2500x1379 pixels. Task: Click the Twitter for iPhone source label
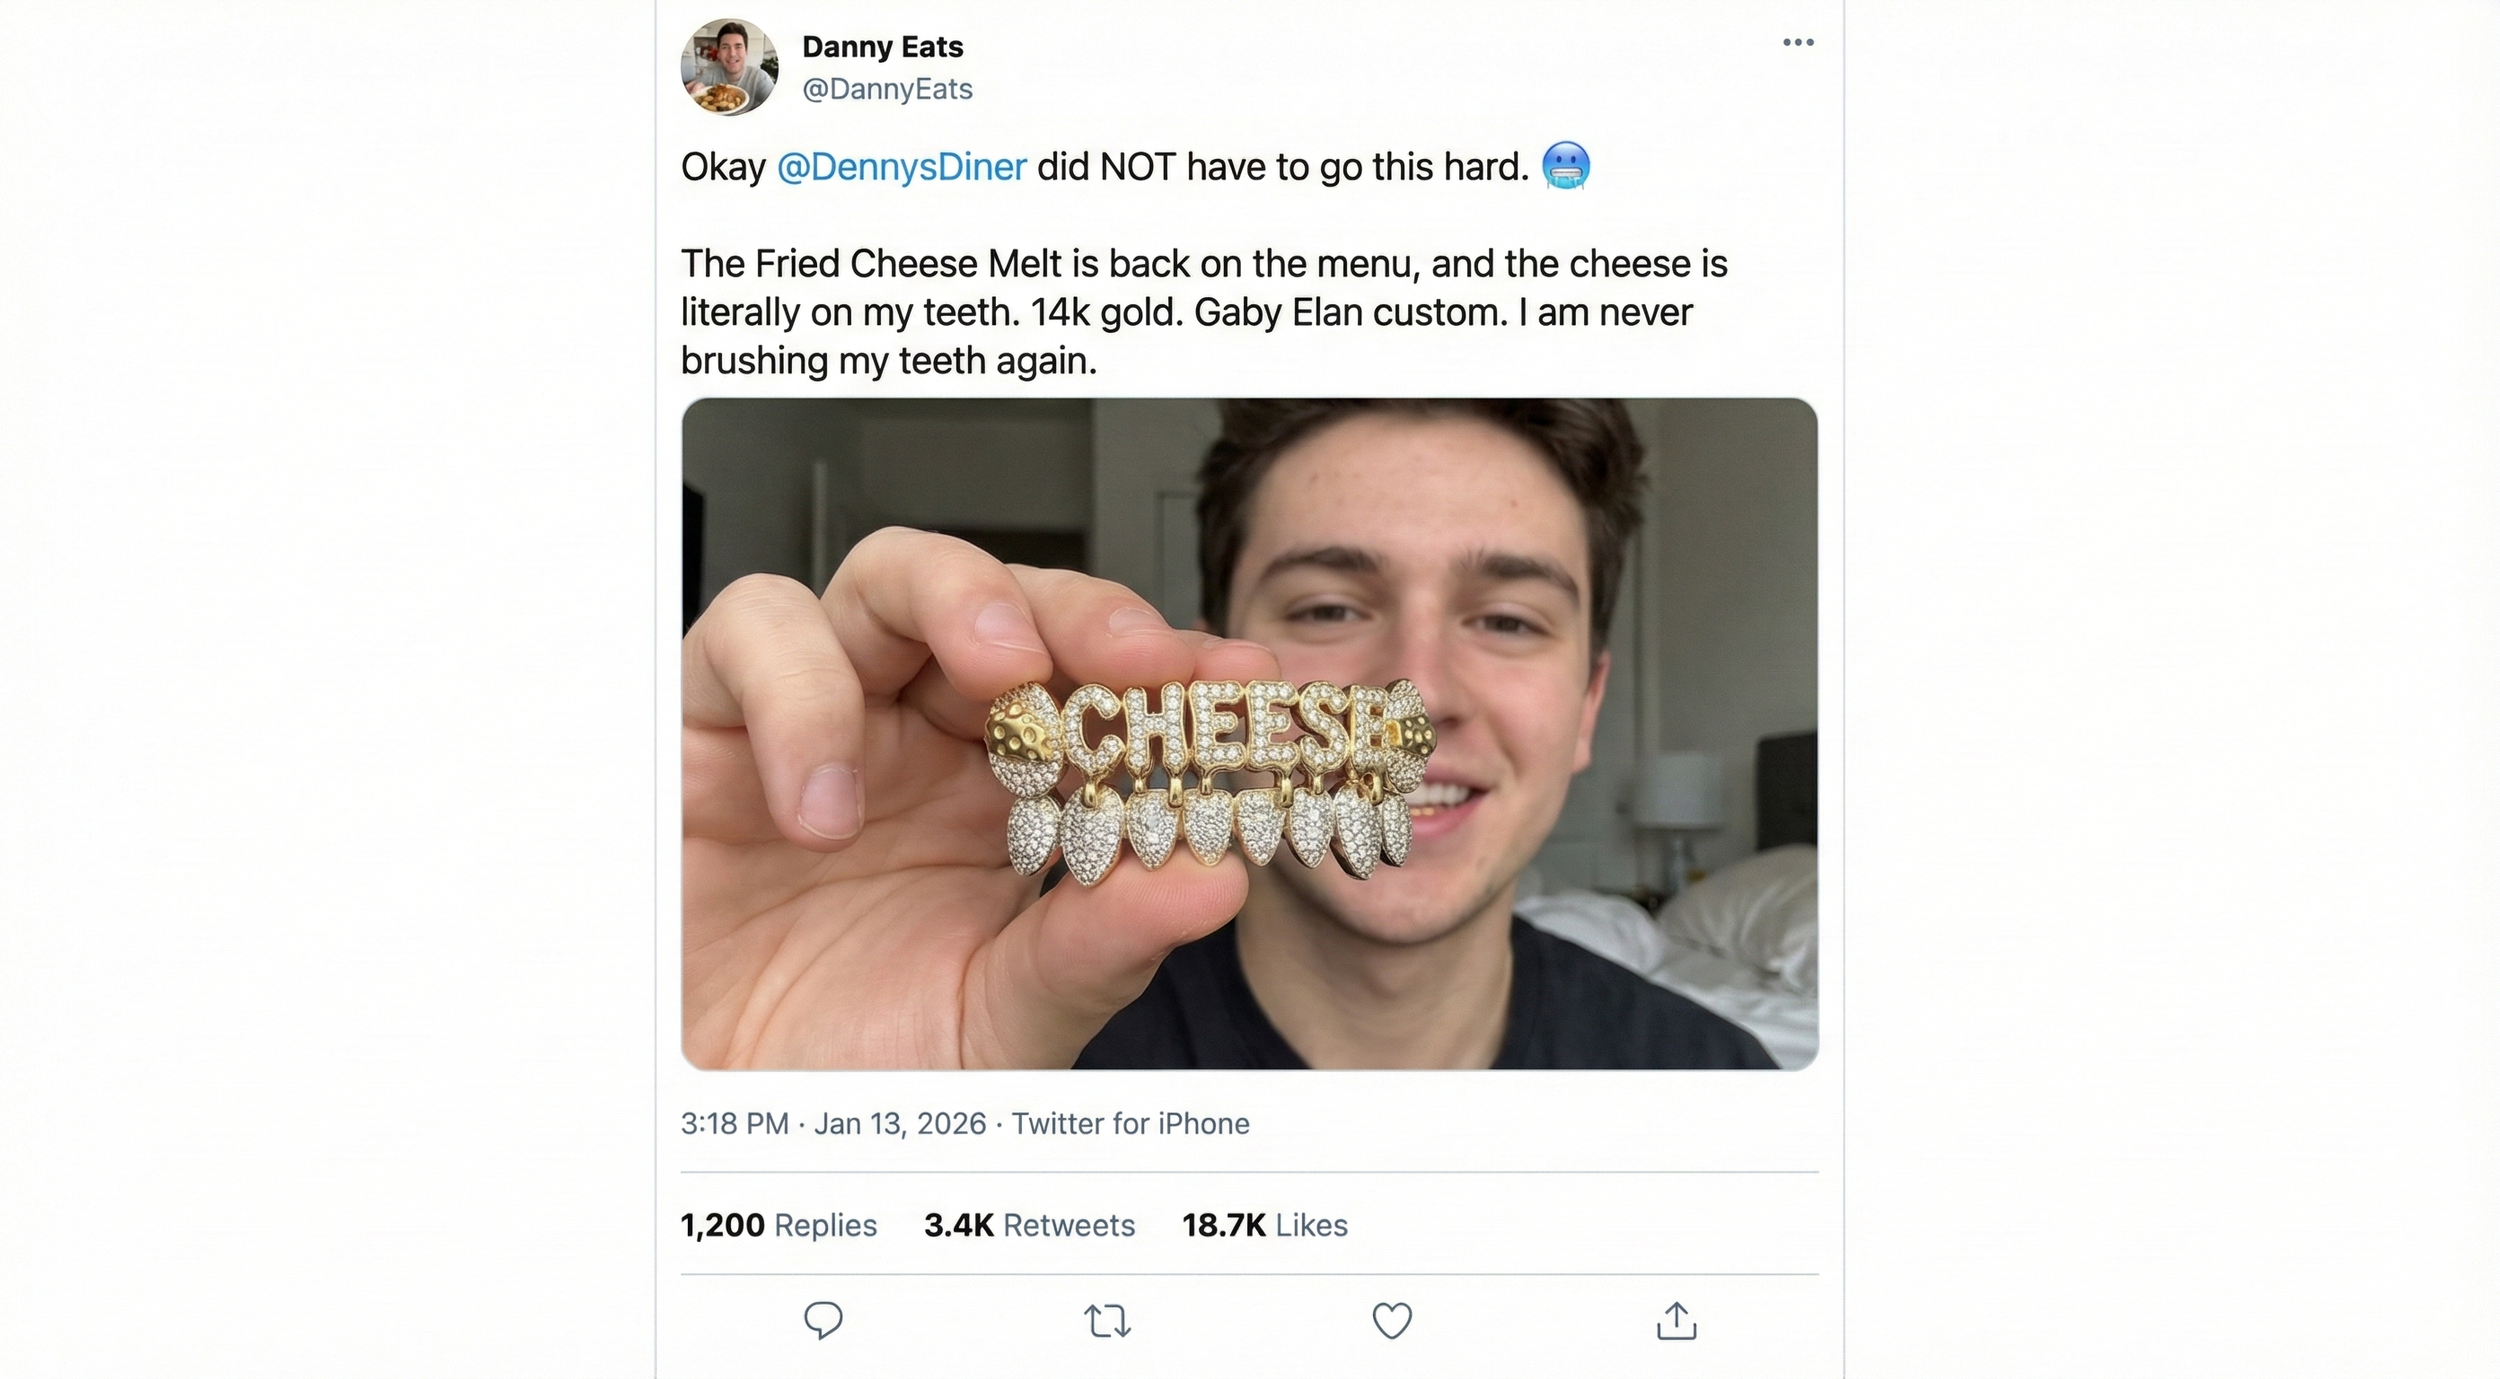click(1130, 1124)
